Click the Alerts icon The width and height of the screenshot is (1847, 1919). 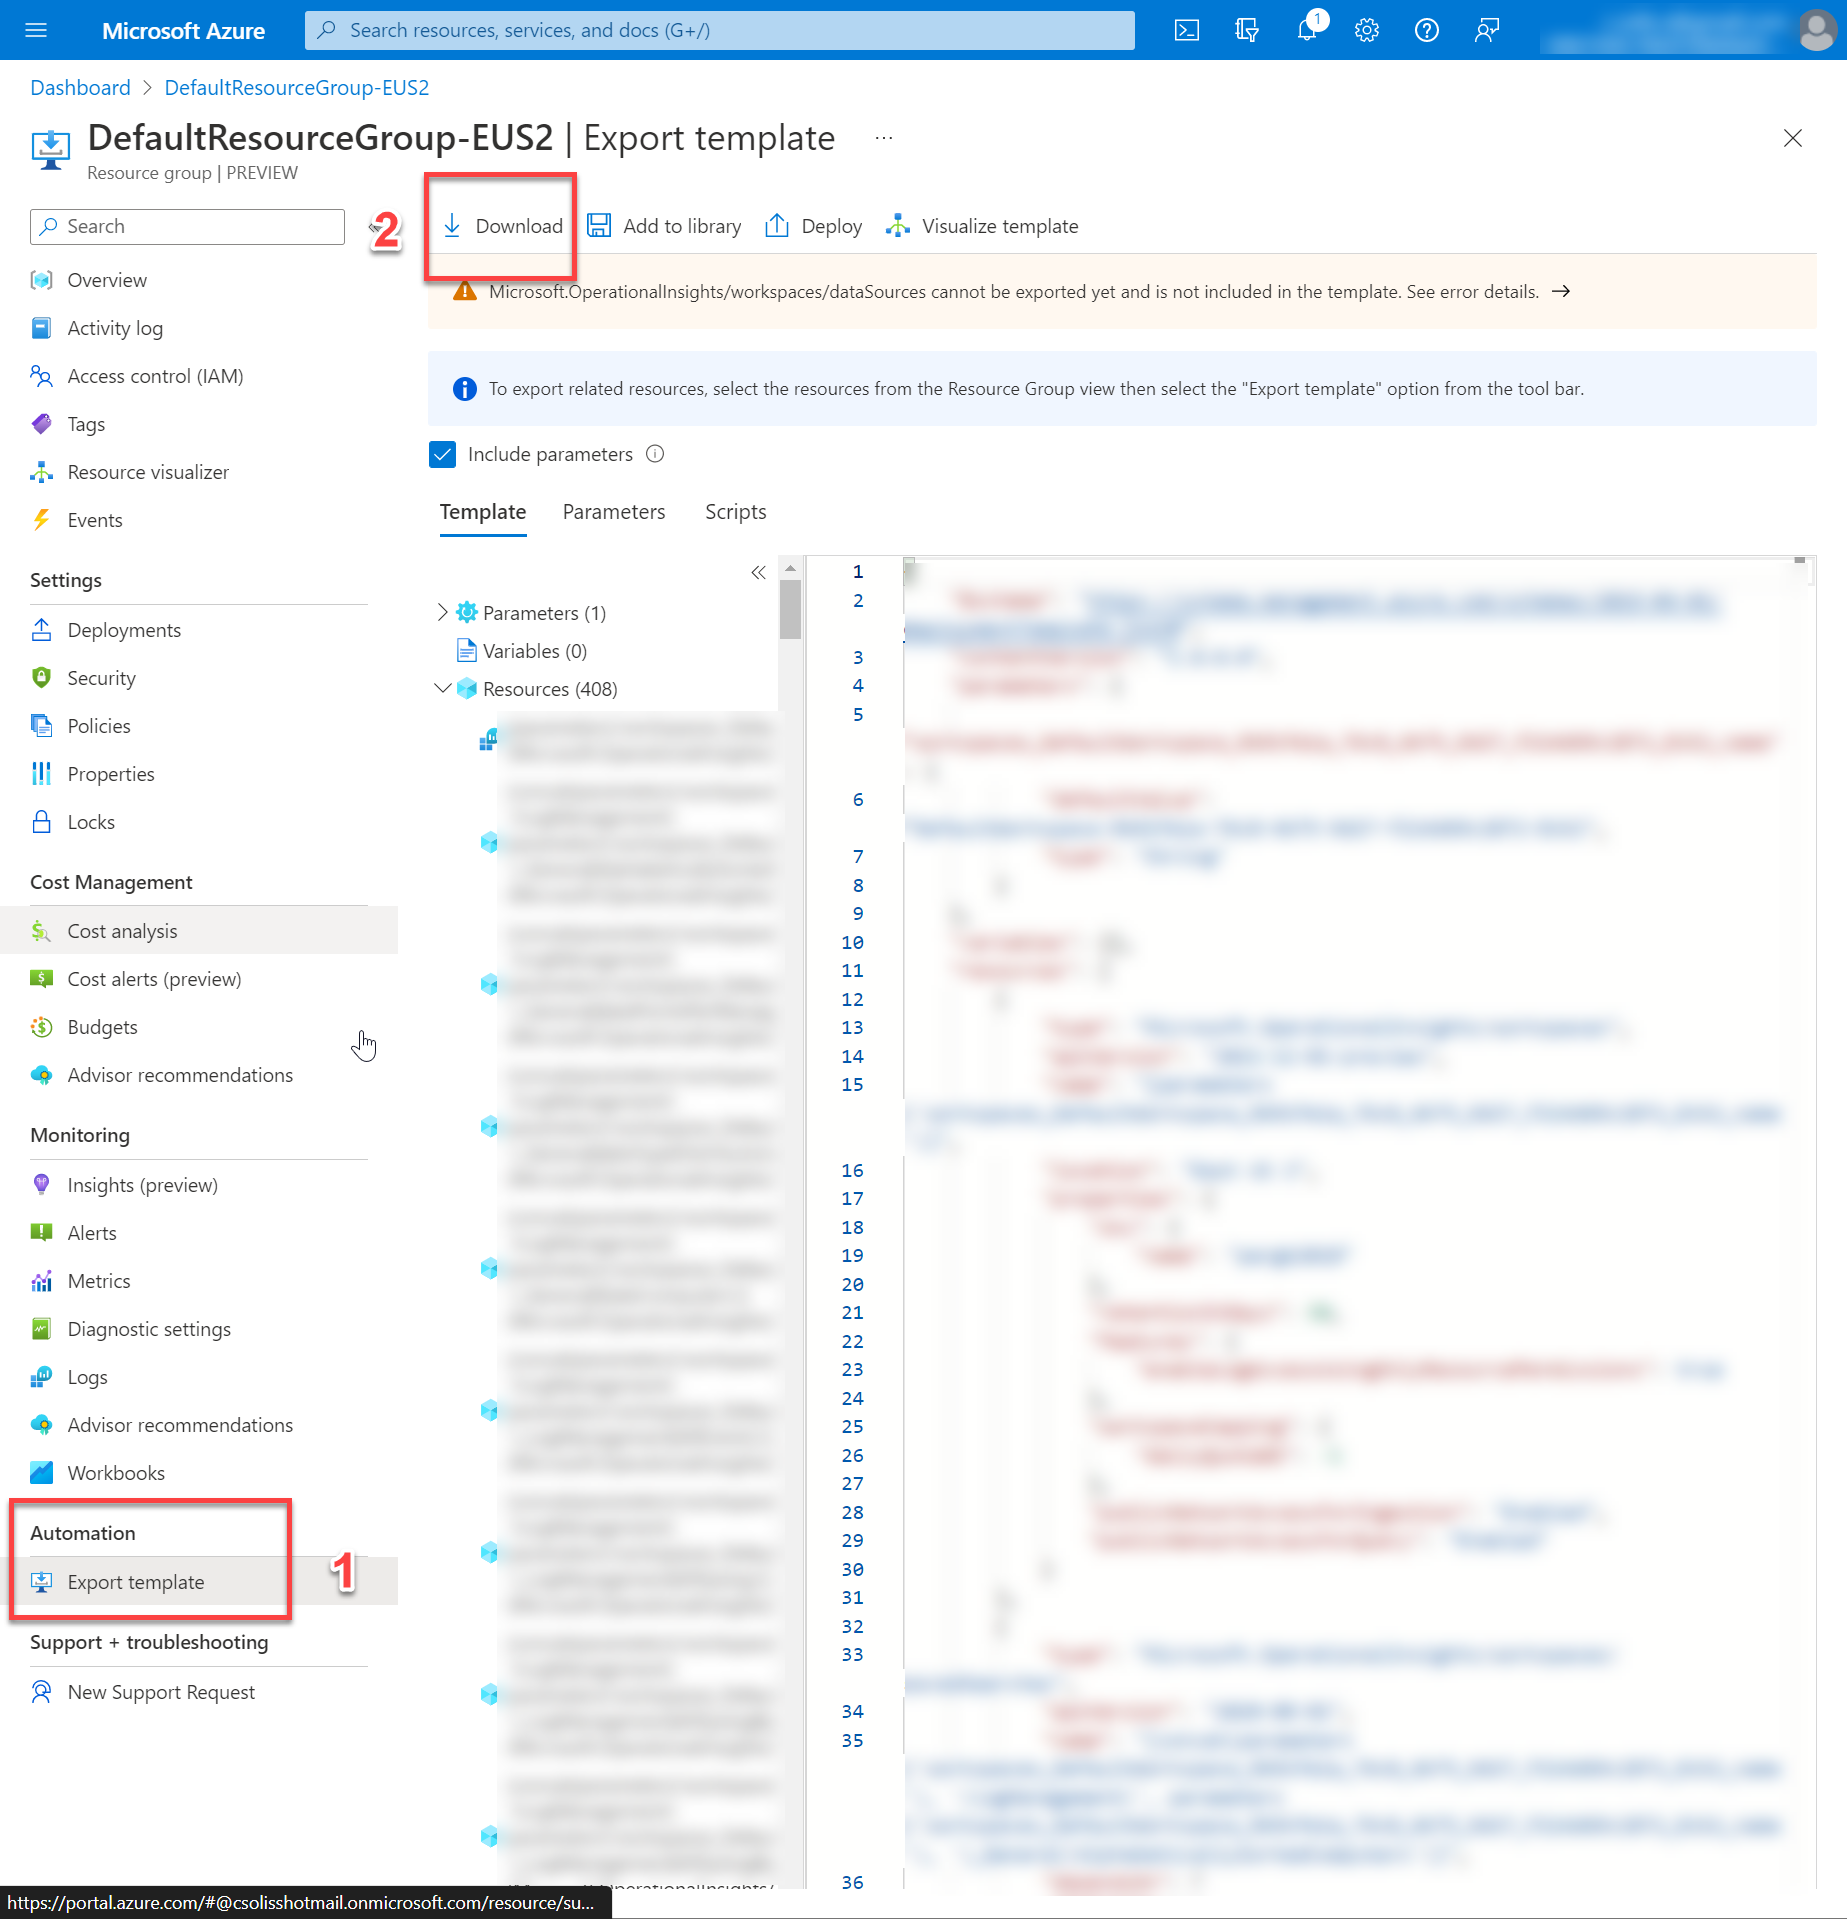[41, 1233]
